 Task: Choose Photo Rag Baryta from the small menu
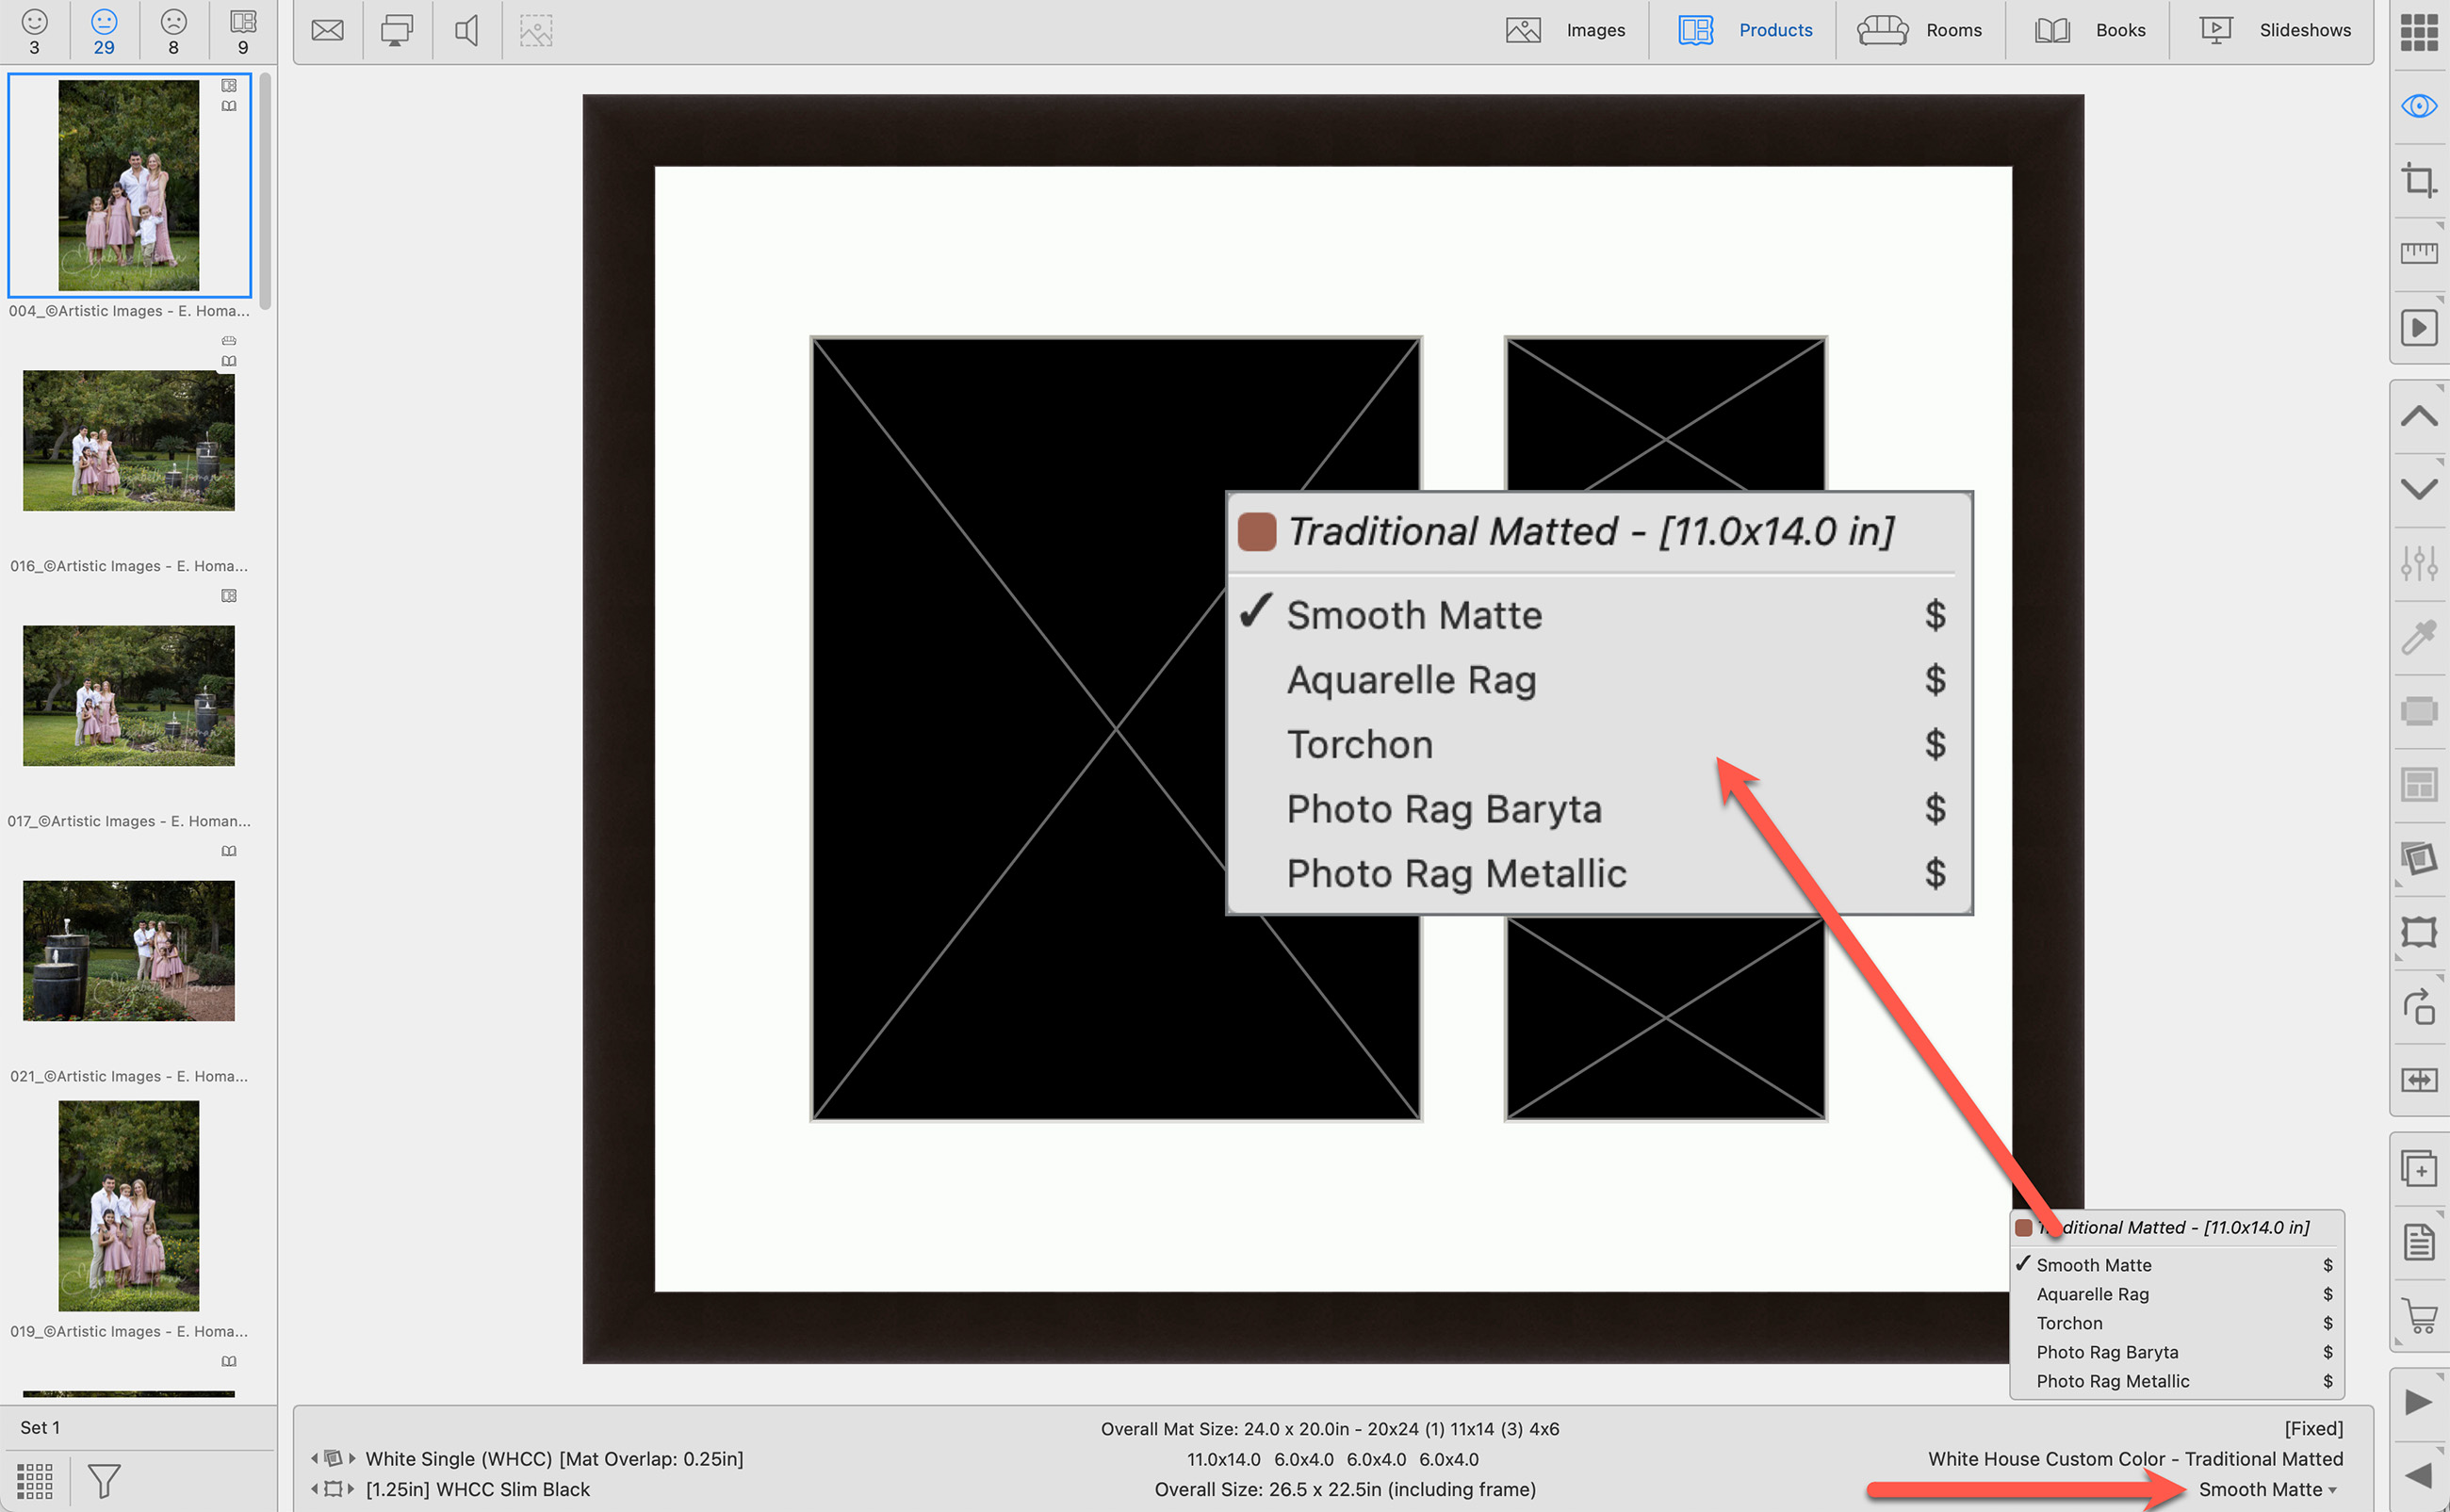coord(2106,1352)
